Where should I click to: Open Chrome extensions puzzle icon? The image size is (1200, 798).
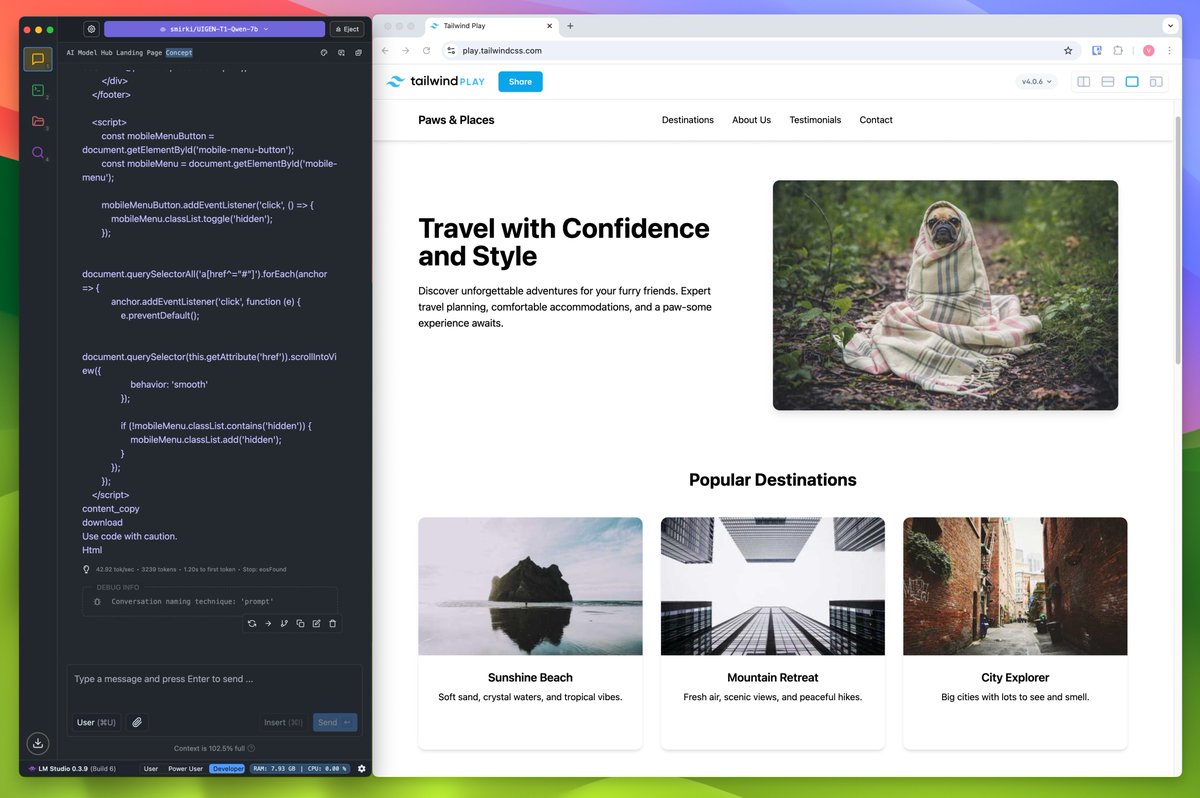[1118, 50]
